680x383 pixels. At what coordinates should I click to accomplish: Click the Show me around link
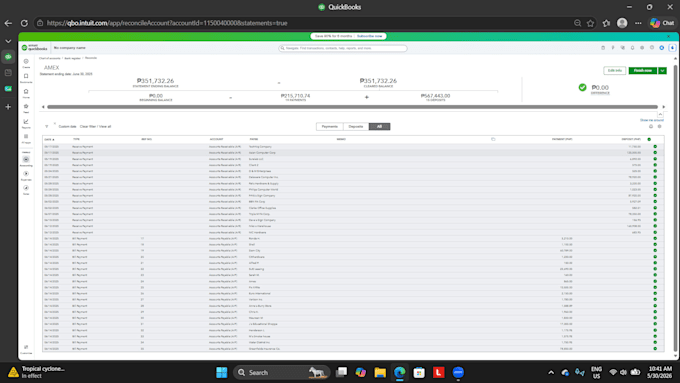click(x=652, y=120)
